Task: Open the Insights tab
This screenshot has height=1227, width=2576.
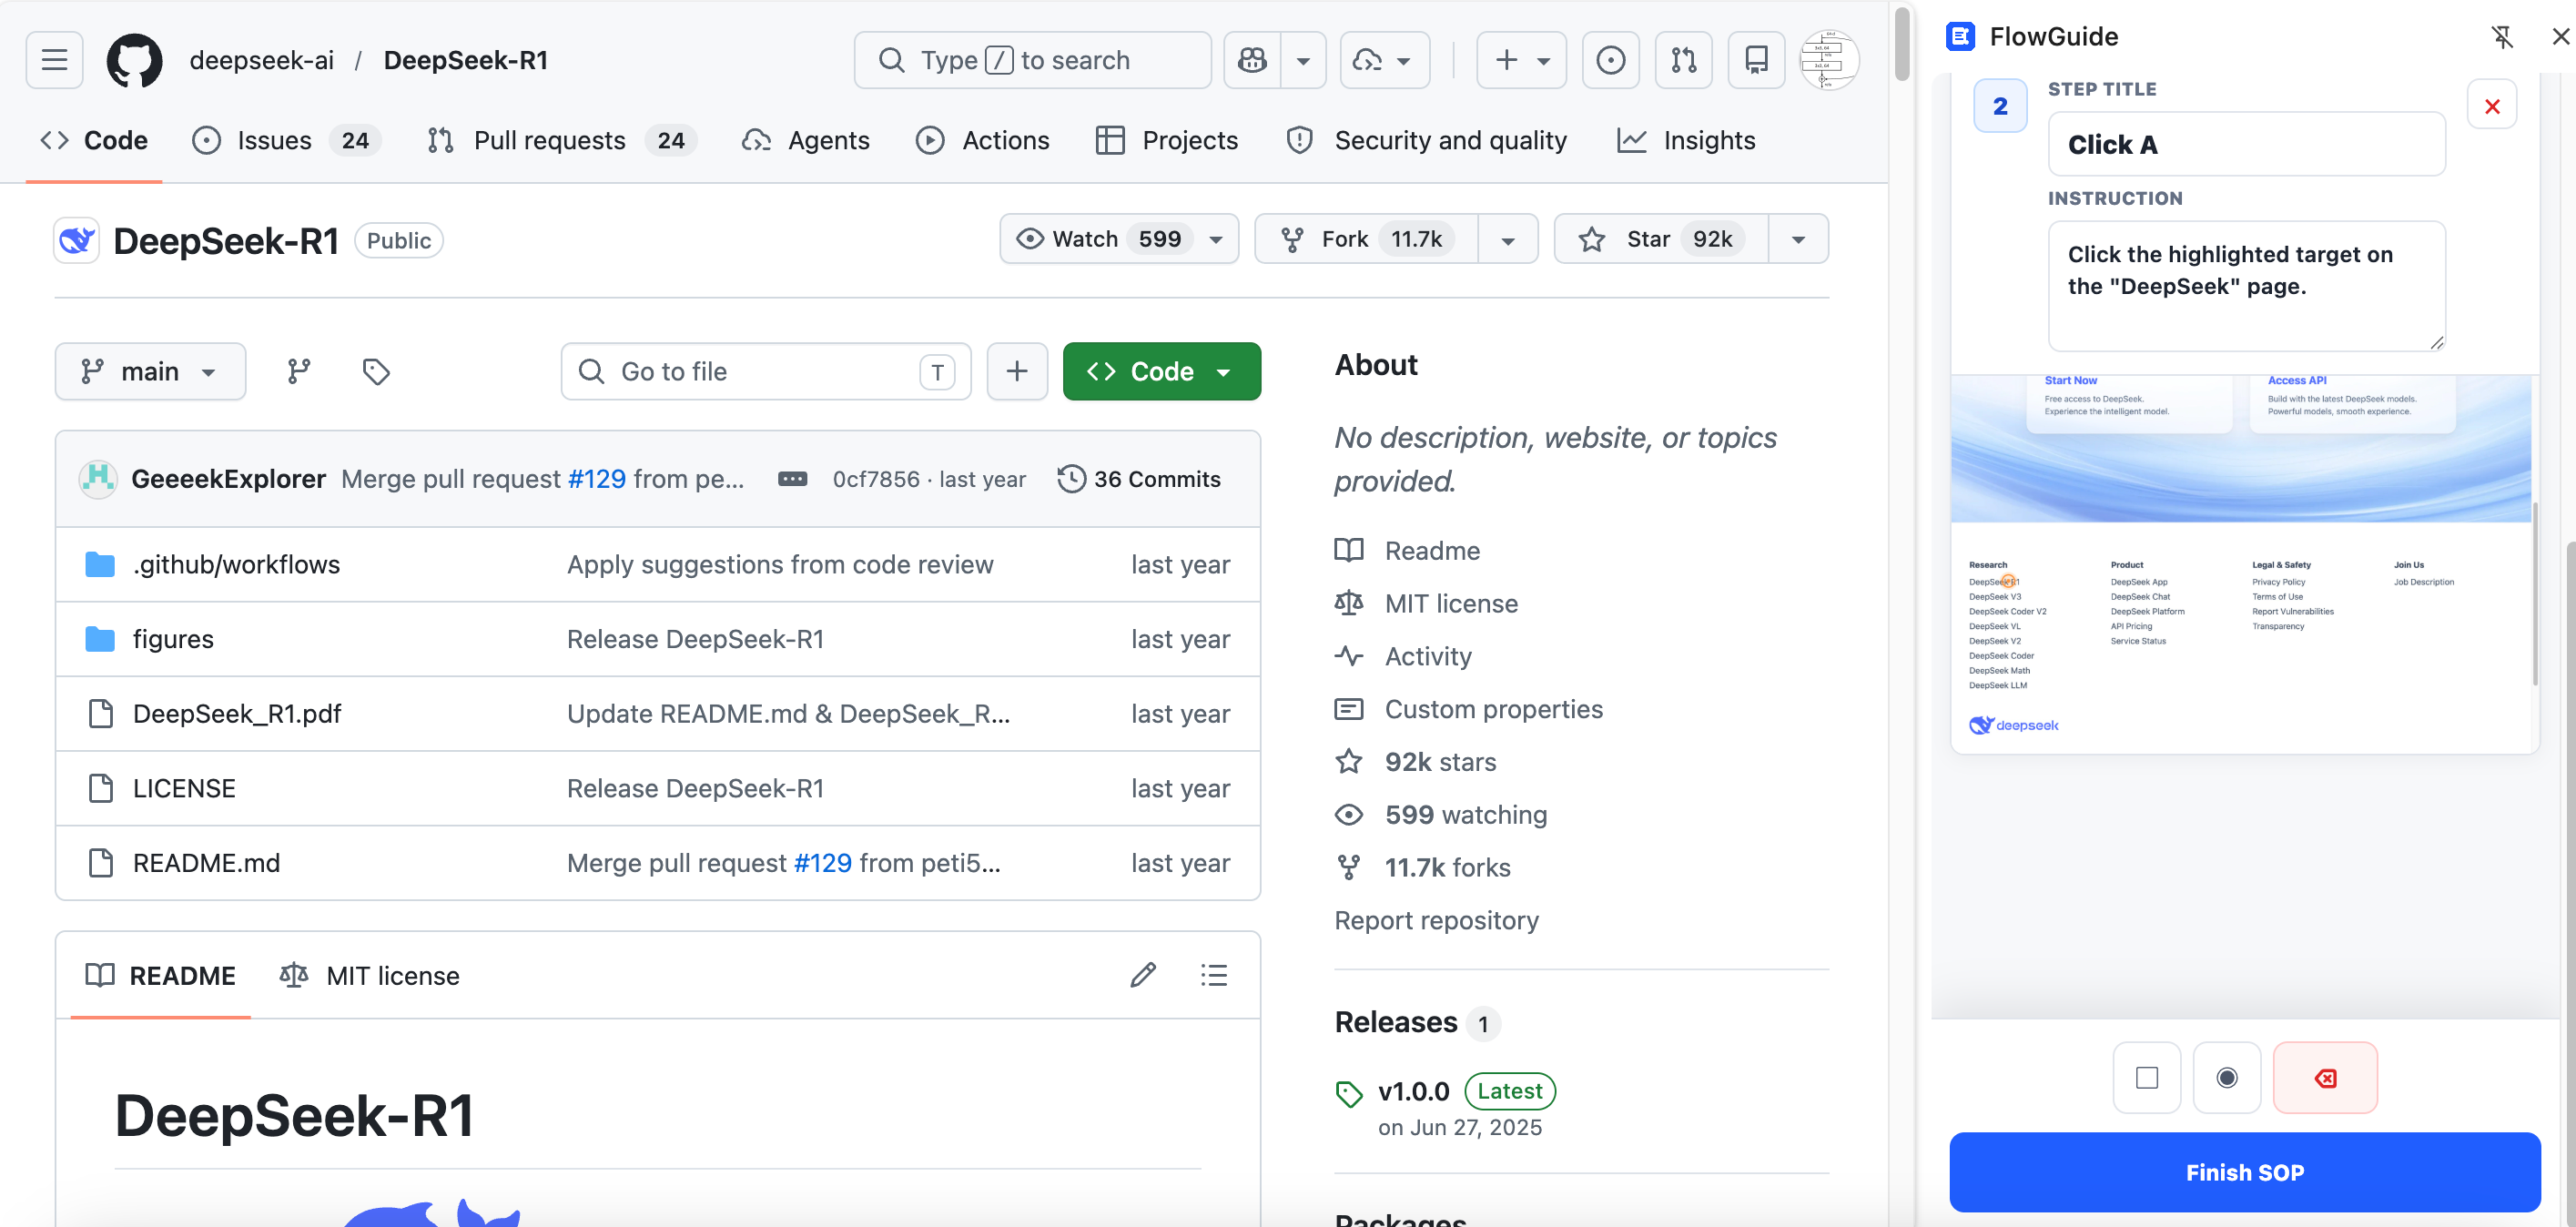Action: pos(1686,140)
